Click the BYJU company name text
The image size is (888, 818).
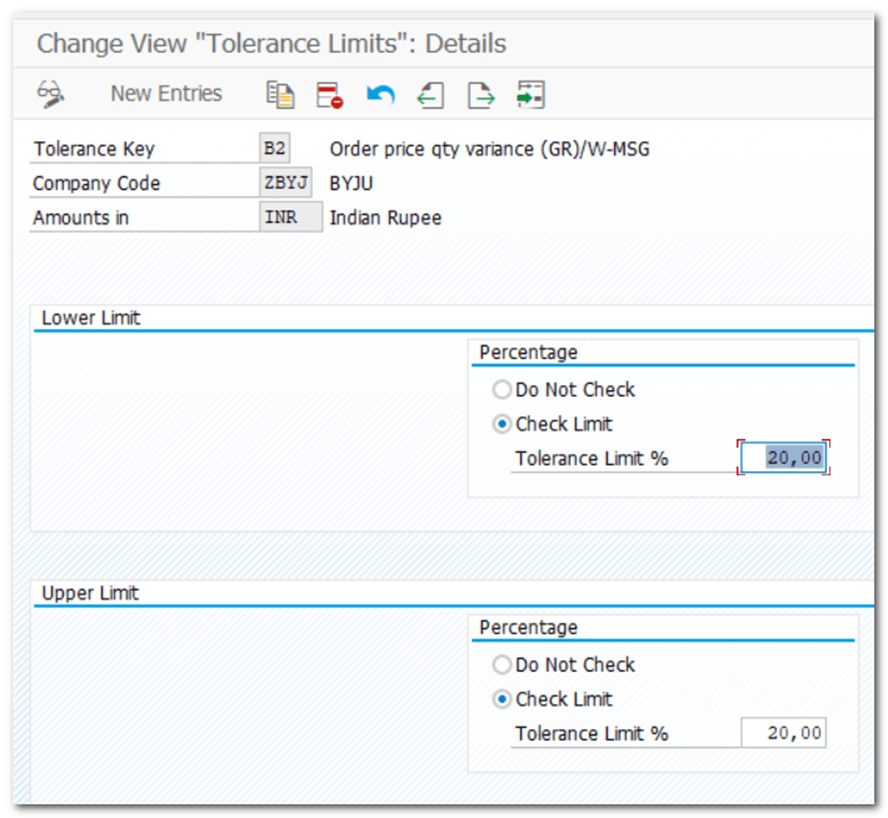click(351, 184)
